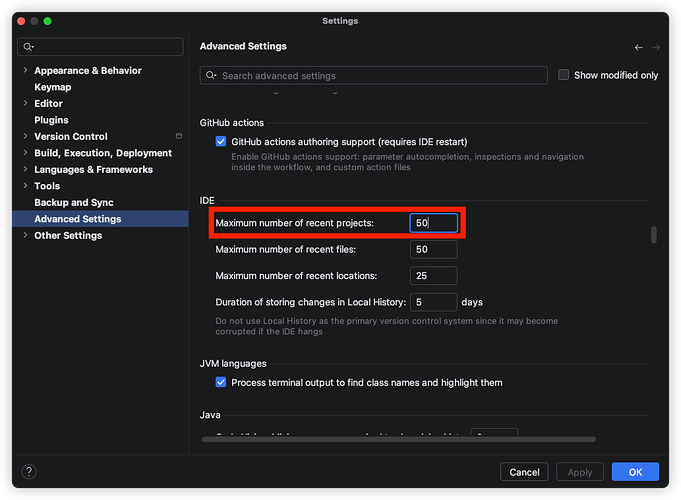Image resolution: width=681 pixels, height=500 pixels.
Task: Disable GitHub actions authoring support checkbox
Action: click(221, 142)
